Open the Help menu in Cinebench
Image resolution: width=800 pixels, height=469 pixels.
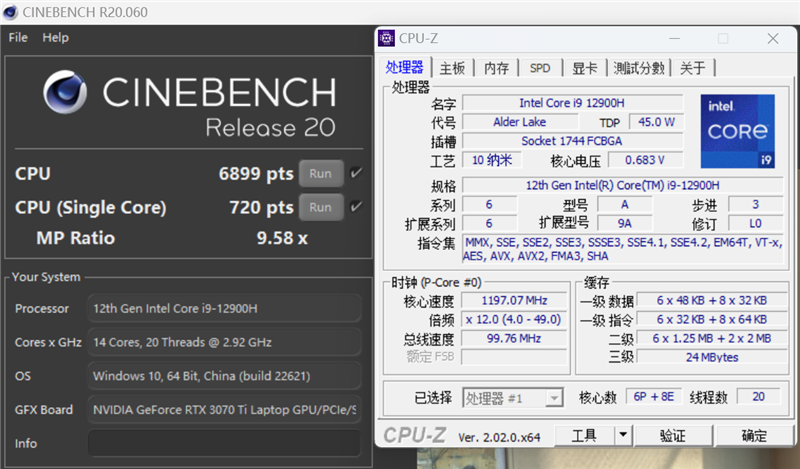click(56, 37)
